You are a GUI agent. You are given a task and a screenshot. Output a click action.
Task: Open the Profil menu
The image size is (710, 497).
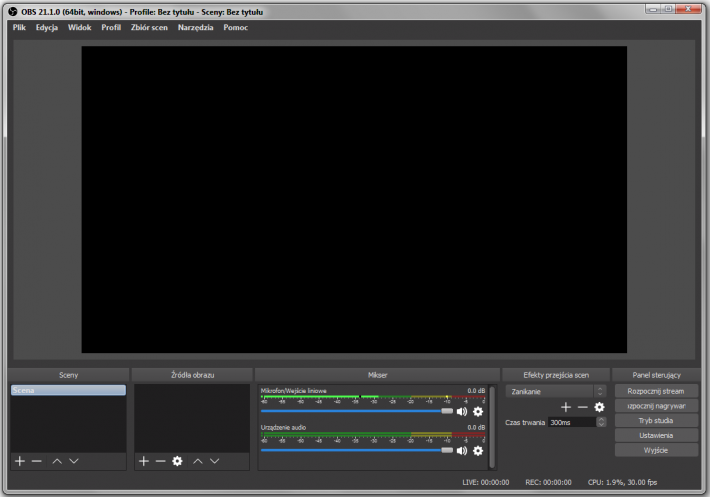111,27
